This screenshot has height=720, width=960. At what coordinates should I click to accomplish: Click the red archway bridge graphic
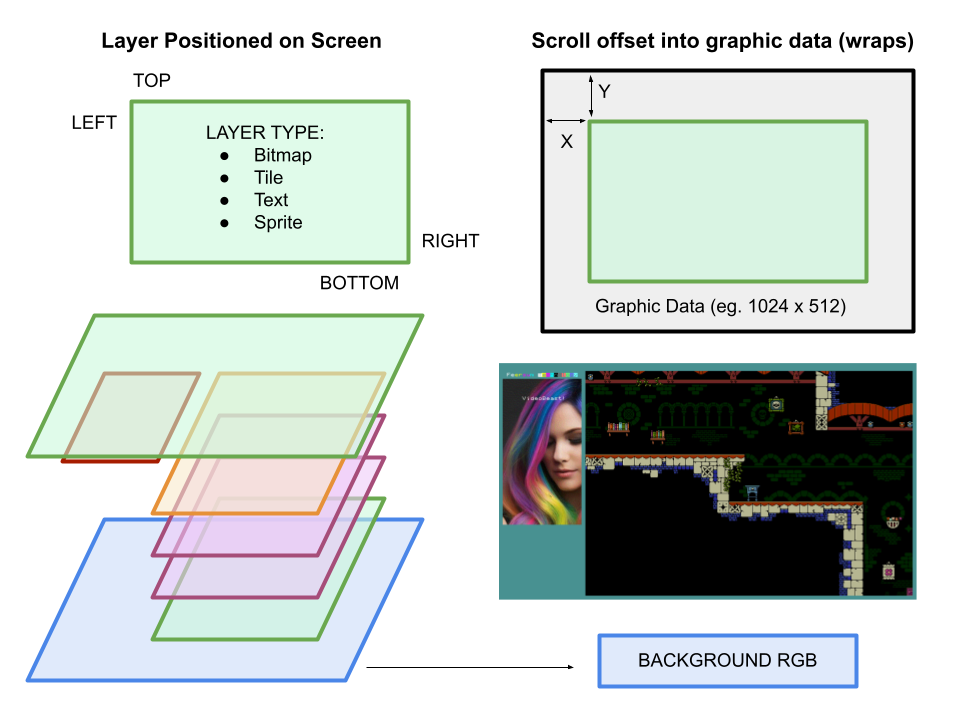[863, 412]
